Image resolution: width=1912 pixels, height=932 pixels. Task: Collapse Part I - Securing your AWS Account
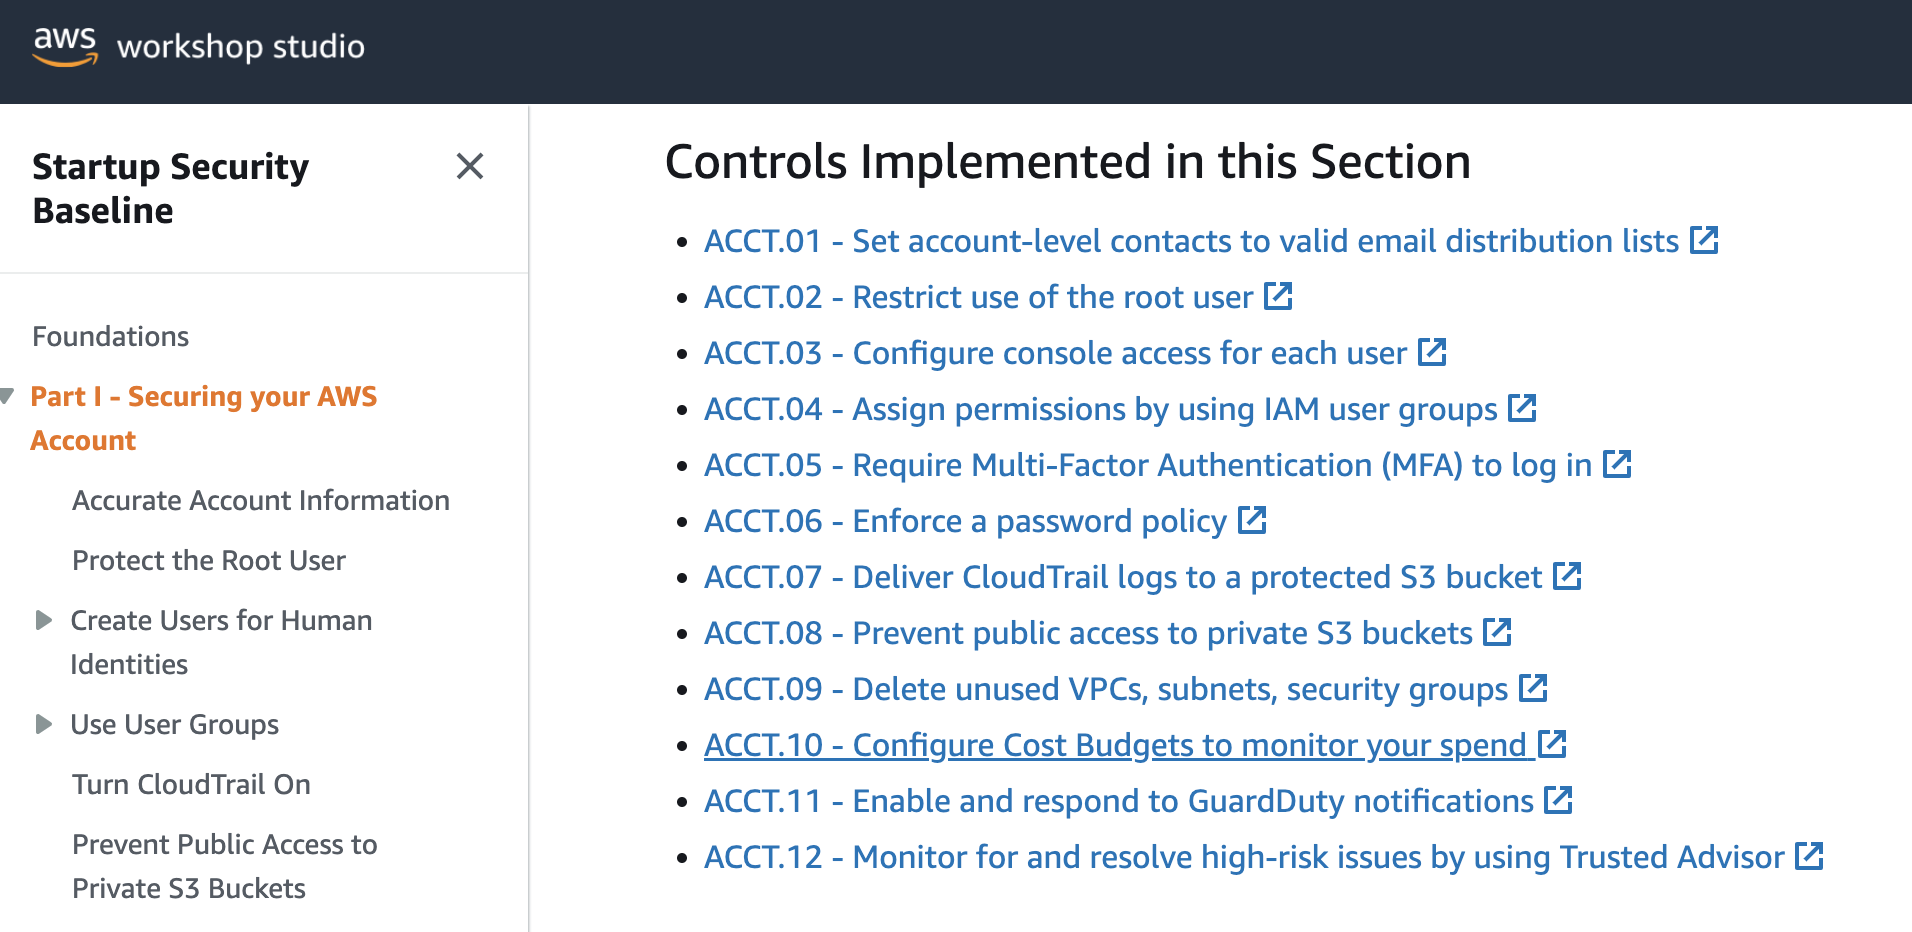(10, 395)
